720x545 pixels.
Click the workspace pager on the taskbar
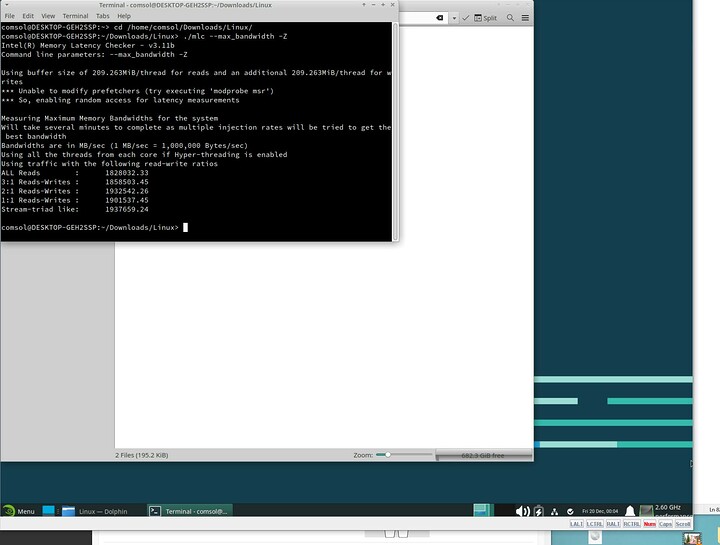click(482, 511)
